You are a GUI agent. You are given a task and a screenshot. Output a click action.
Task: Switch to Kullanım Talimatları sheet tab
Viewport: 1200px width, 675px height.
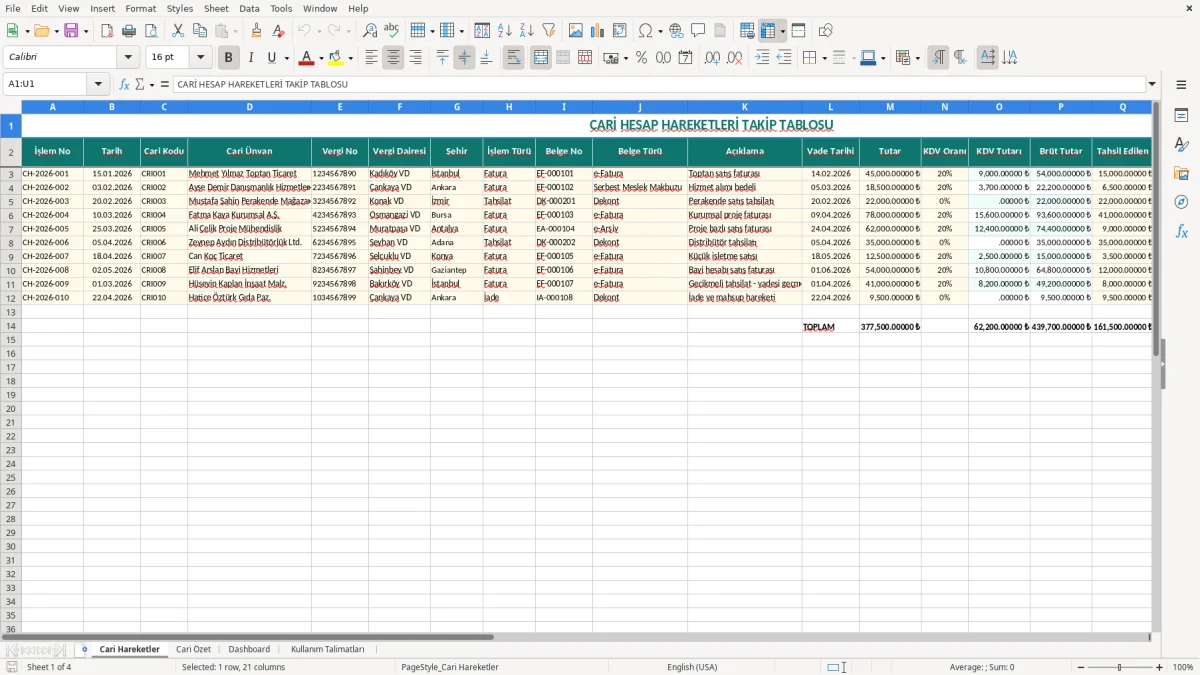click(x=328, y=650)
